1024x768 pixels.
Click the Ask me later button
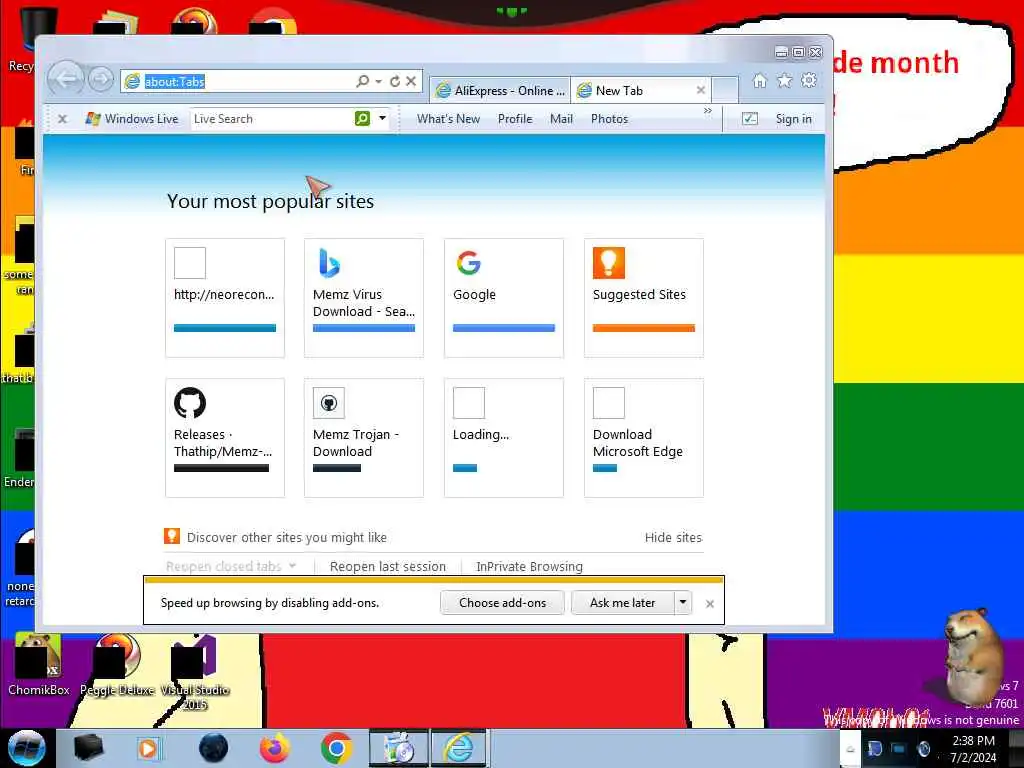point(622,603)
